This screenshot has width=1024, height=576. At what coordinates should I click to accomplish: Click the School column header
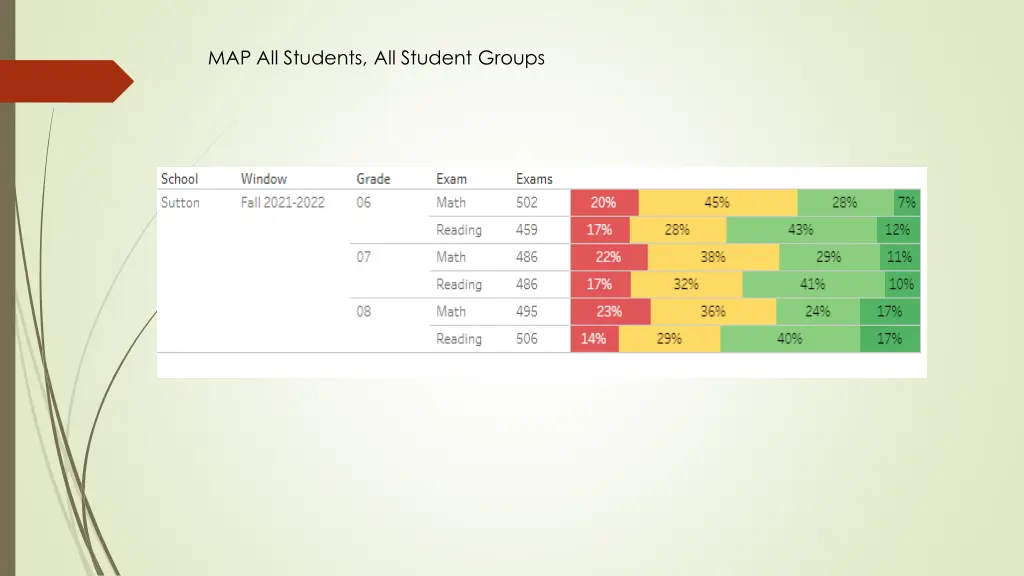[180, 179]
